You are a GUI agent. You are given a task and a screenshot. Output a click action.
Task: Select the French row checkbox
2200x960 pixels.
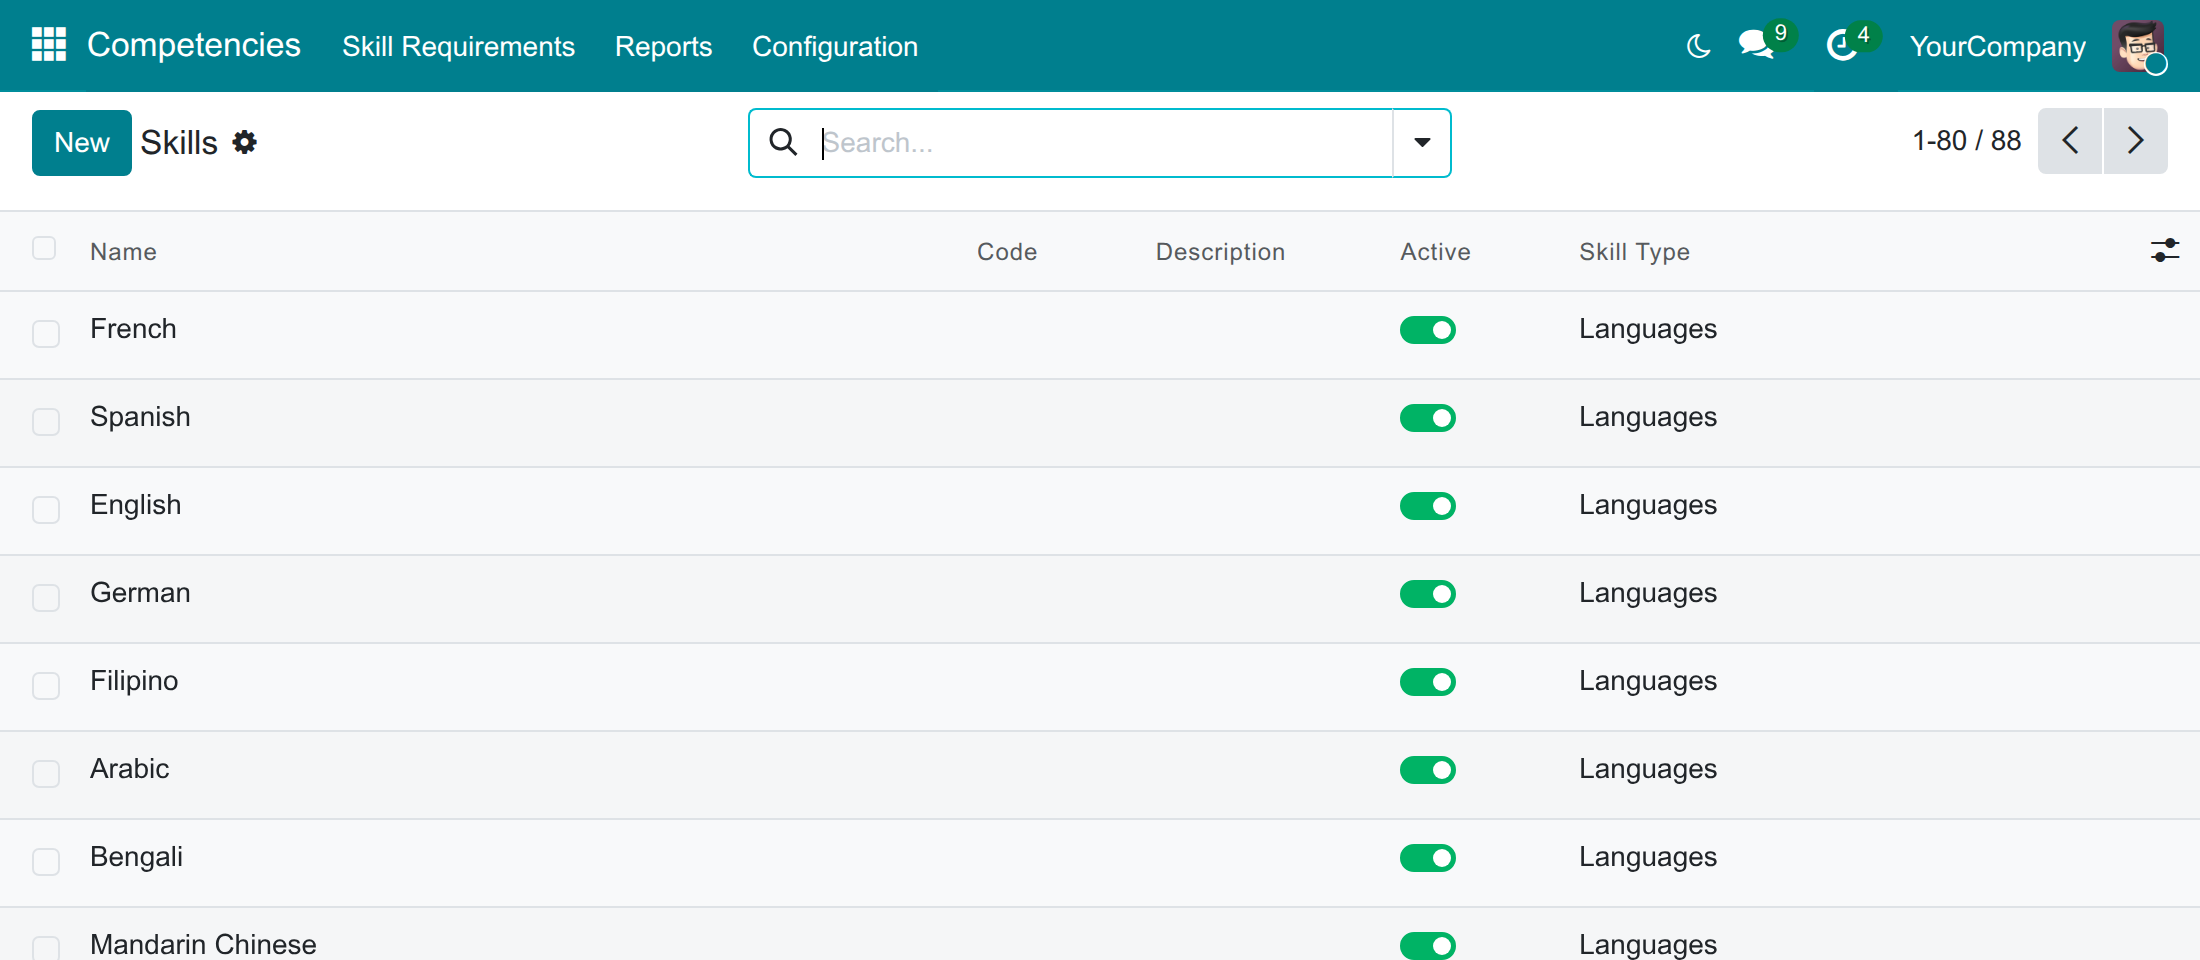(x=46, y=334)
